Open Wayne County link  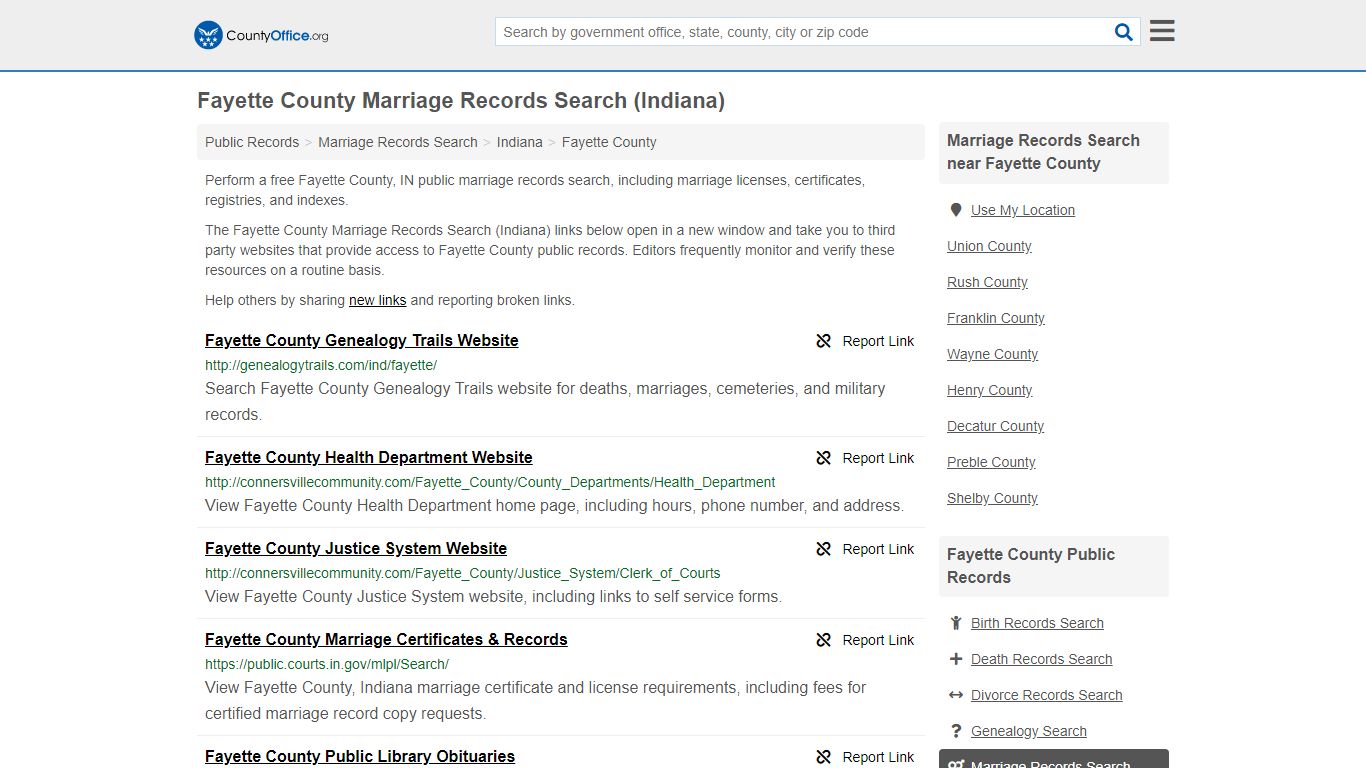992,354
